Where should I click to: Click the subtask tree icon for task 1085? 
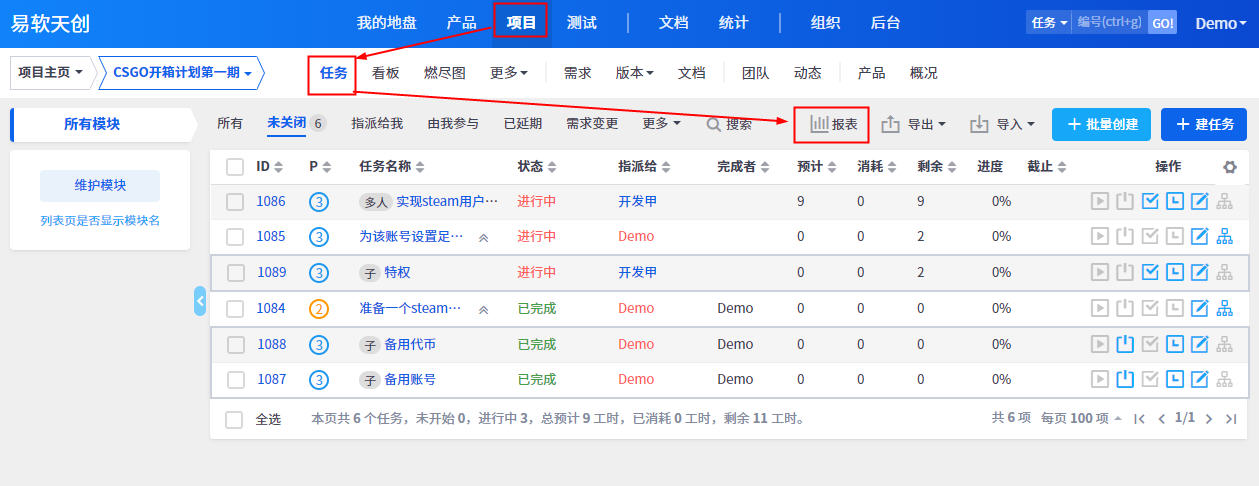coord(1225,237)
